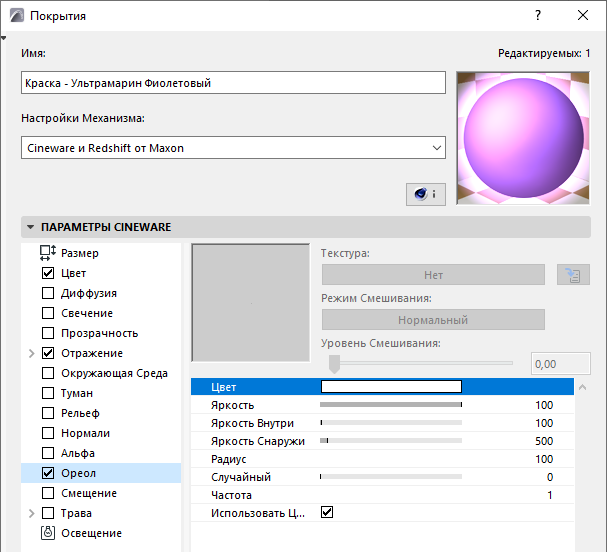Click the Частота parameter label
607x552 pixels.
231,495
